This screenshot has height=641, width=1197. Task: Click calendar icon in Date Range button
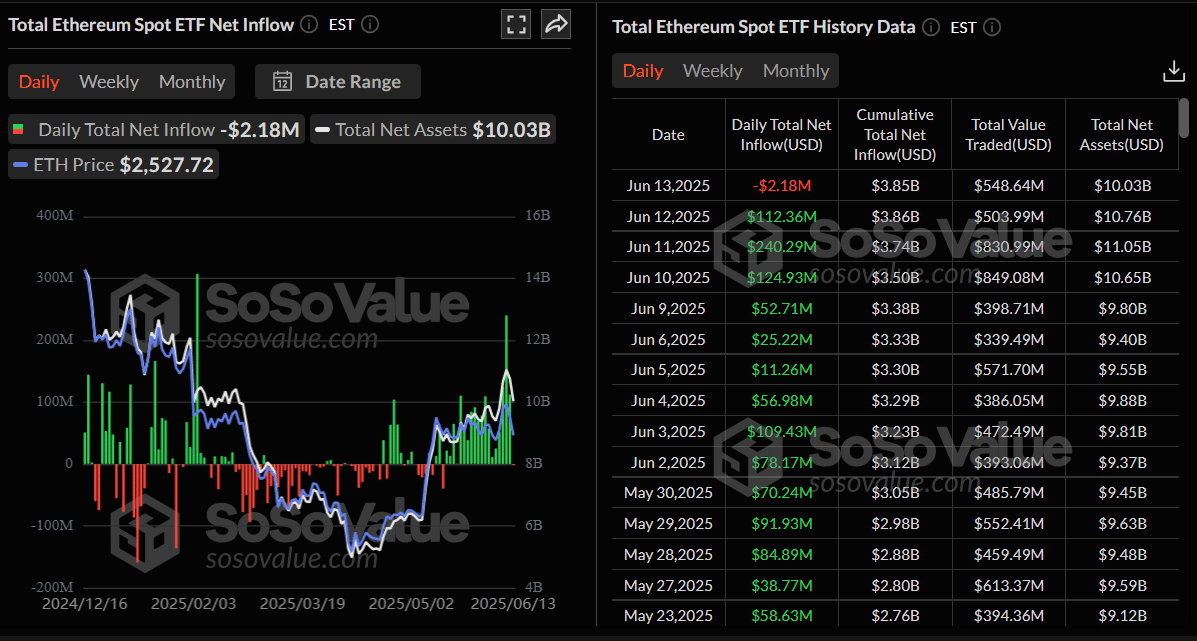tap(282, 82)
